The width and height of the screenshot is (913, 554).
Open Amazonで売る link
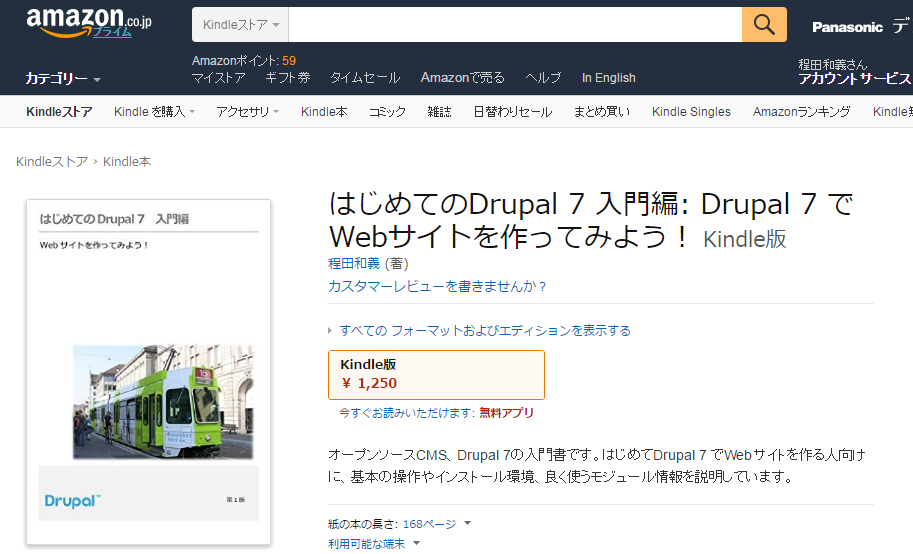[463, 77]
